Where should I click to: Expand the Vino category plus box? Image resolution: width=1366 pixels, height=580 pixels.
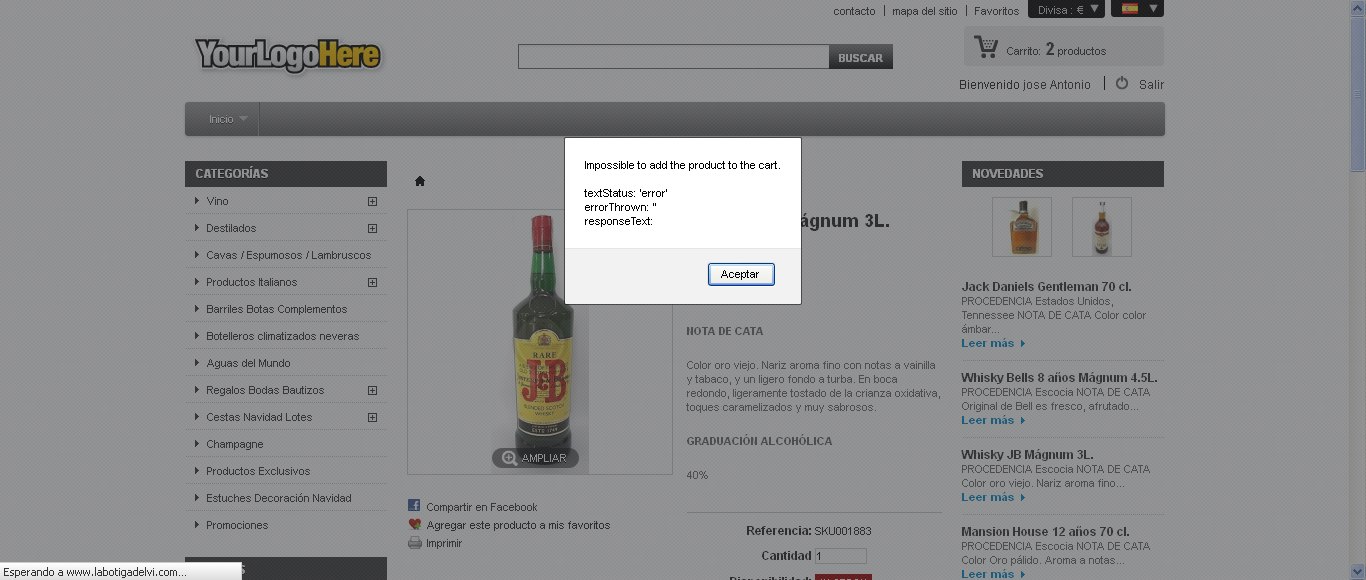click(x=372, y=201)
